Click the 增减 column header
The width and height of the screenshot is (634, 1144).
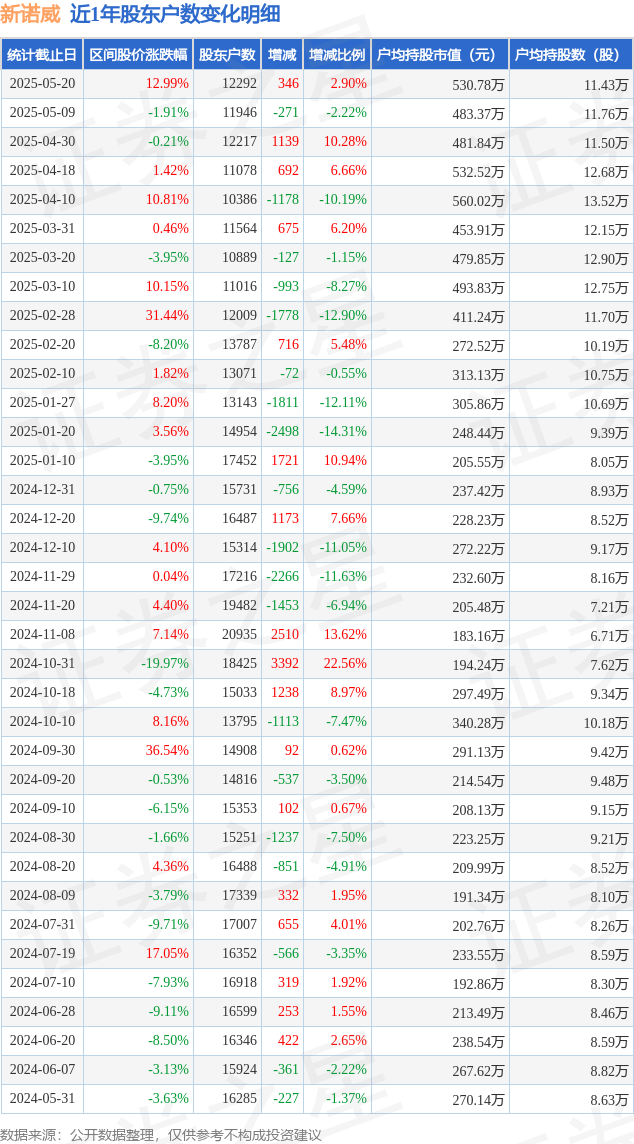coord(282,55)
